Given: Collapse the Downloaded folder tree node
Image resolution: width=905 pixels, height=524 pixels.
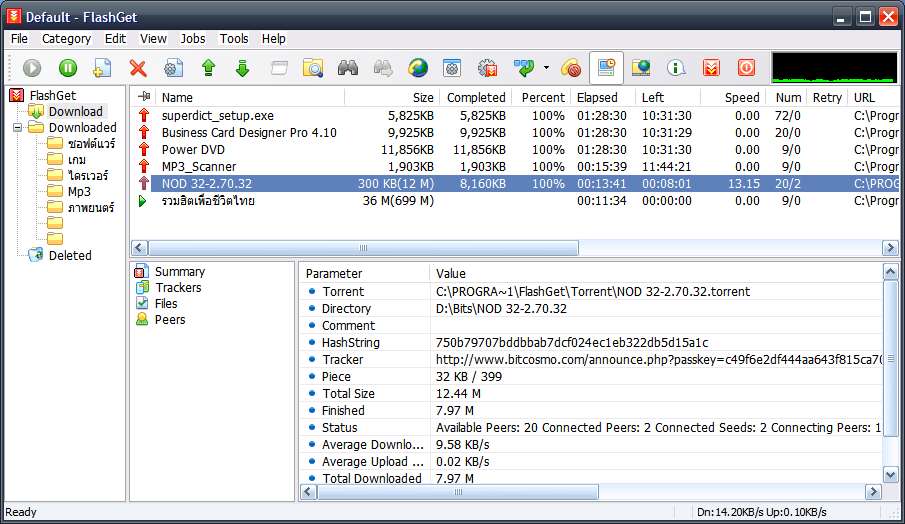Looking at the screenshot, I should click(17, 128).
